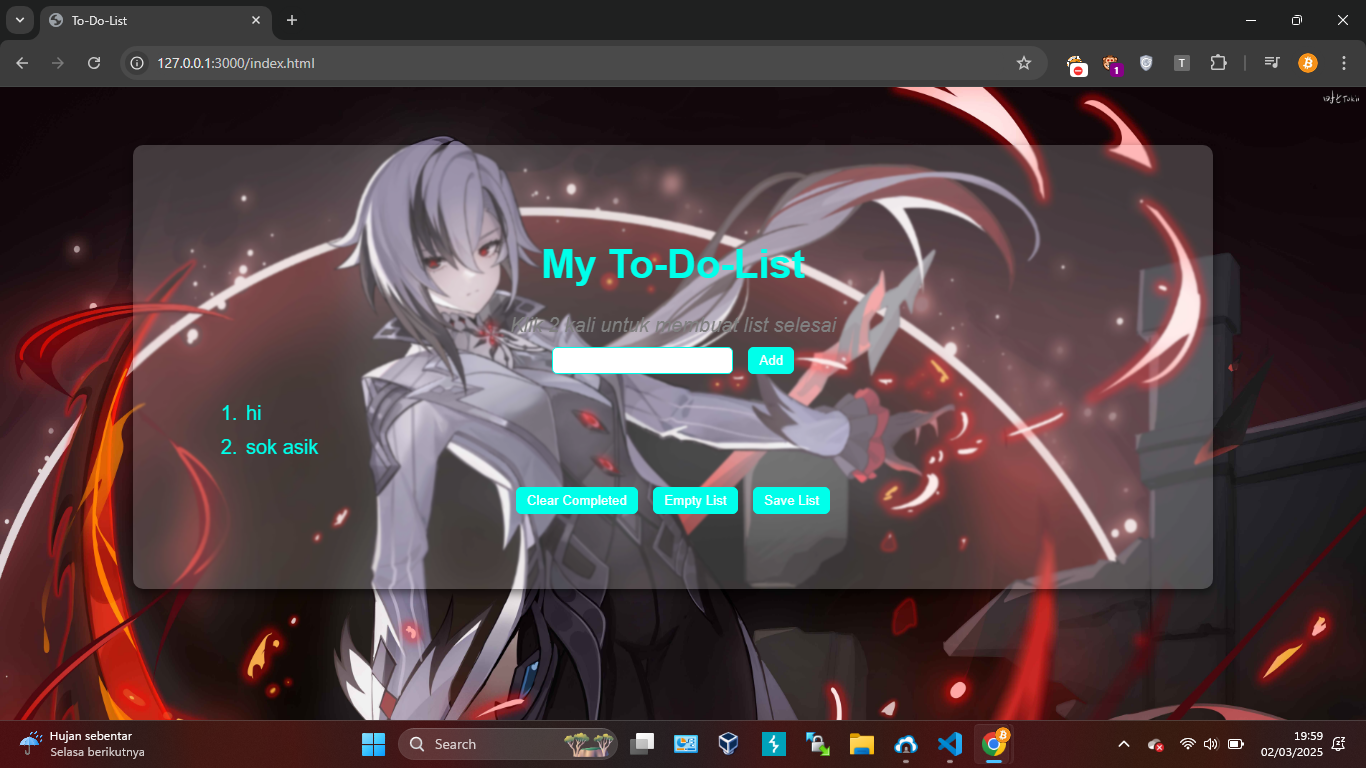The width and height of the screenshot is (1366, 768).
Task: Open File Explorer from the taskbar
Action: tap(861, 744)
